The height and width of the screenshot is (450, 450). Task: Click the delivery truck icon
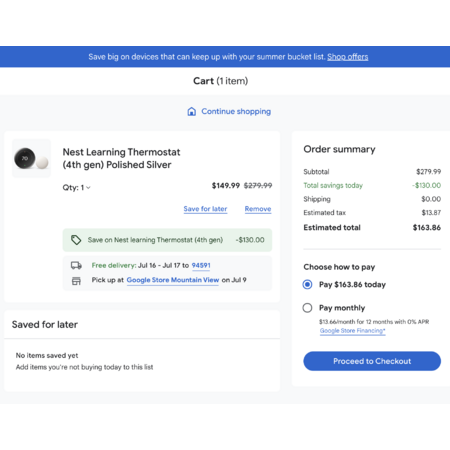click(x=76, y=265)
